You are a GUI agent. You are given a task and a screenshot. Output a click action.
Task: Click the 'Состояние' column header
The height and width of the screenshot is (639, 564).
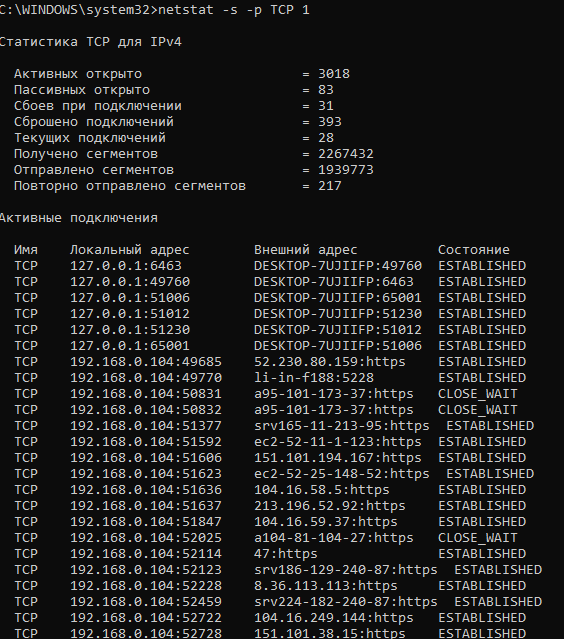click(474, 250)
